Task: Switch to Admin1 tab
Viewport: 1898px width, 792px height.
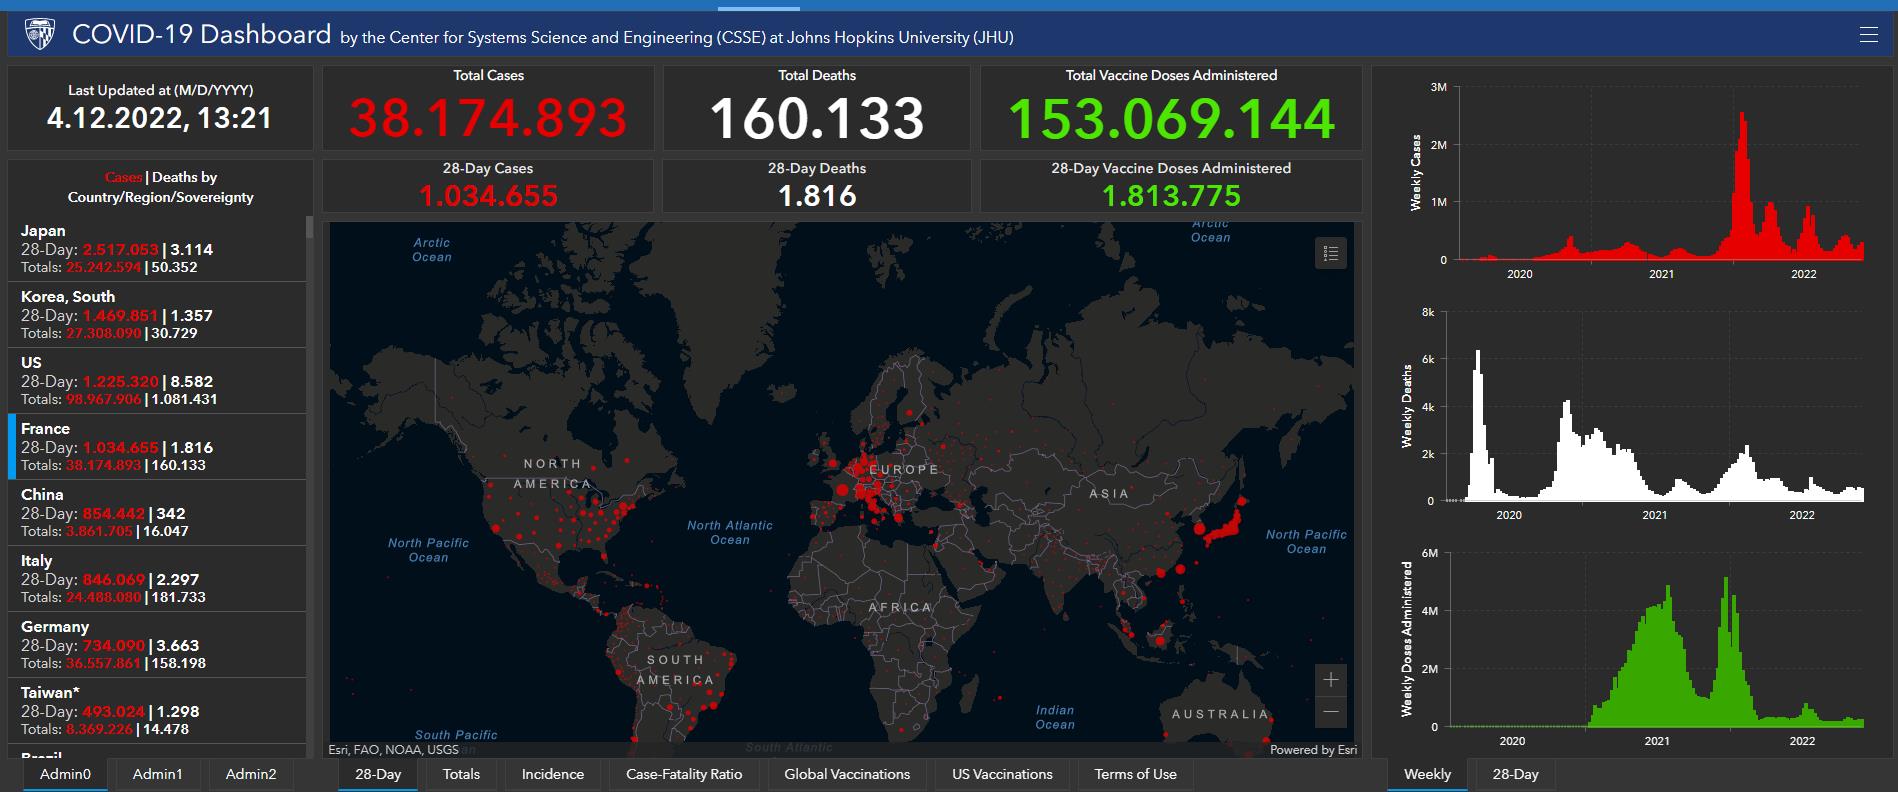Action: (x=157, y=774)
